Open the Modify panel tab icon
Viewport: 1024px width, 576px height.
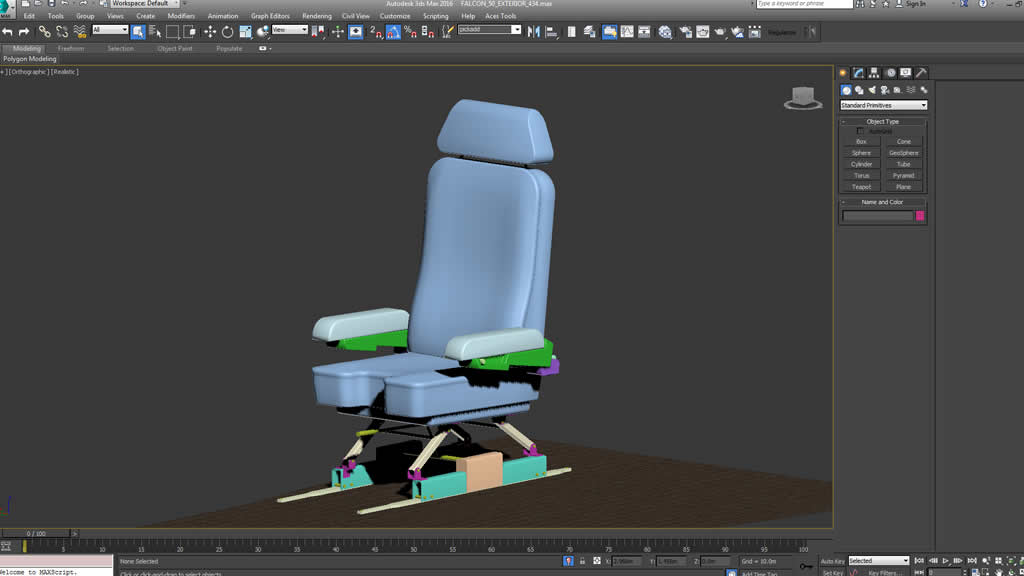[858, 73]
